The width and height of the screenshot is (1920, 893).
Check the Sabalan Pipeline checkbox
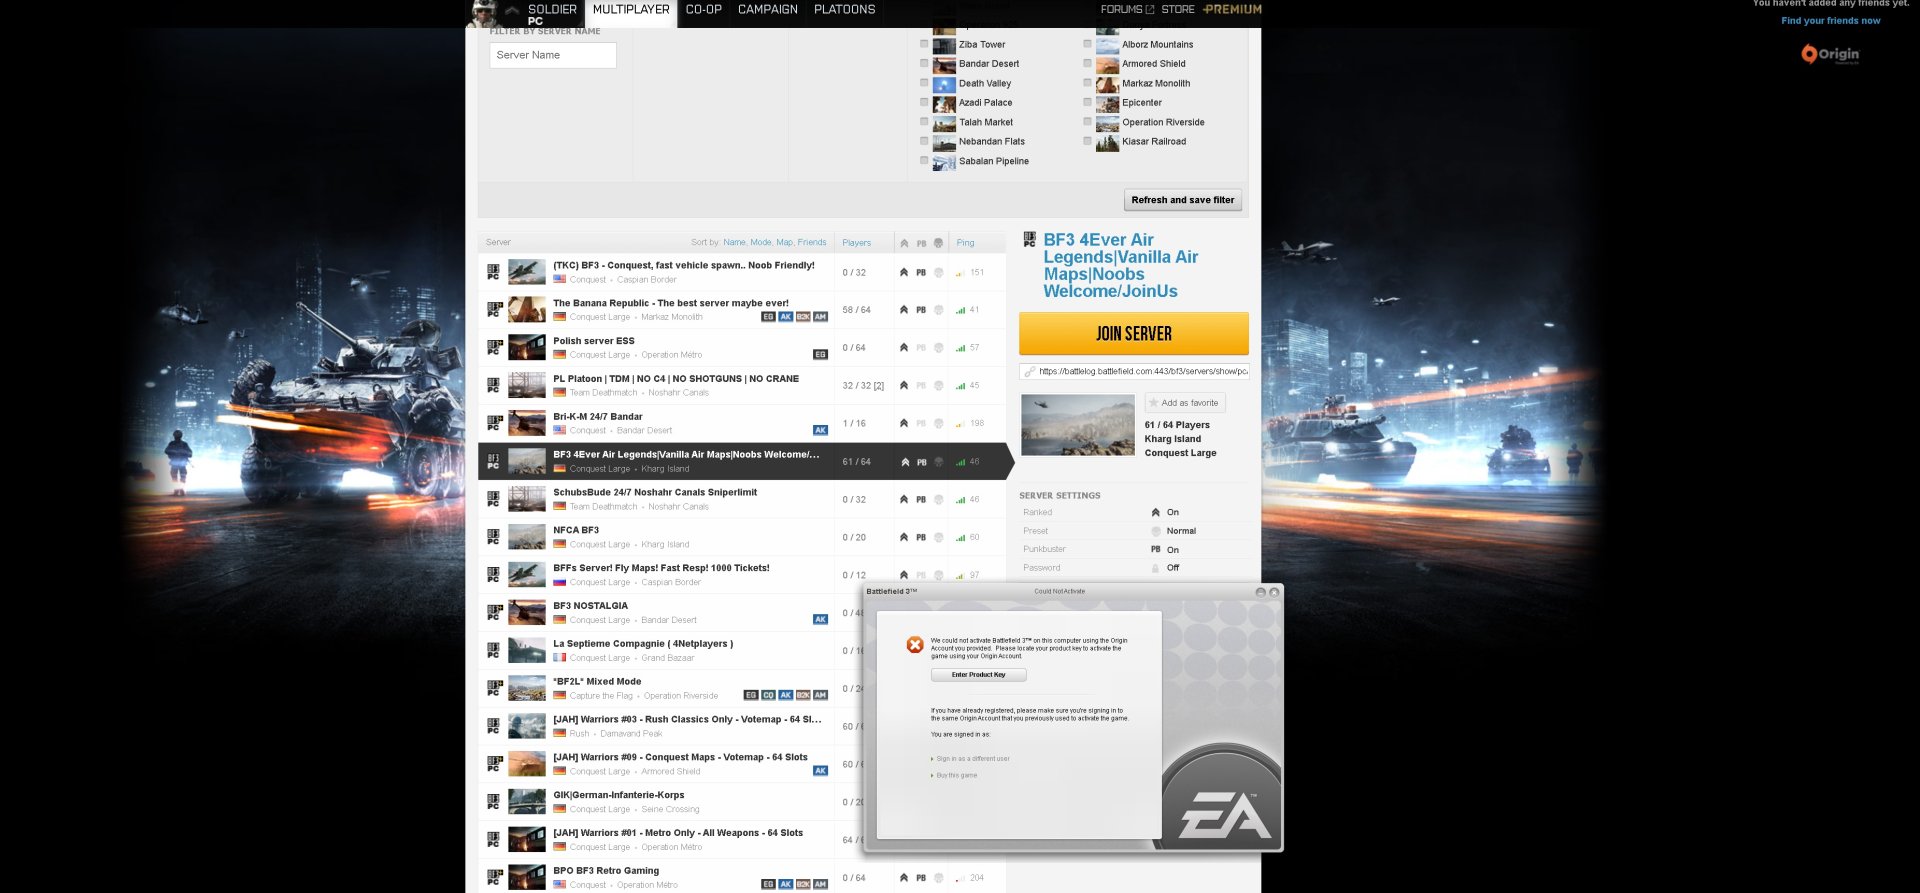924,161
